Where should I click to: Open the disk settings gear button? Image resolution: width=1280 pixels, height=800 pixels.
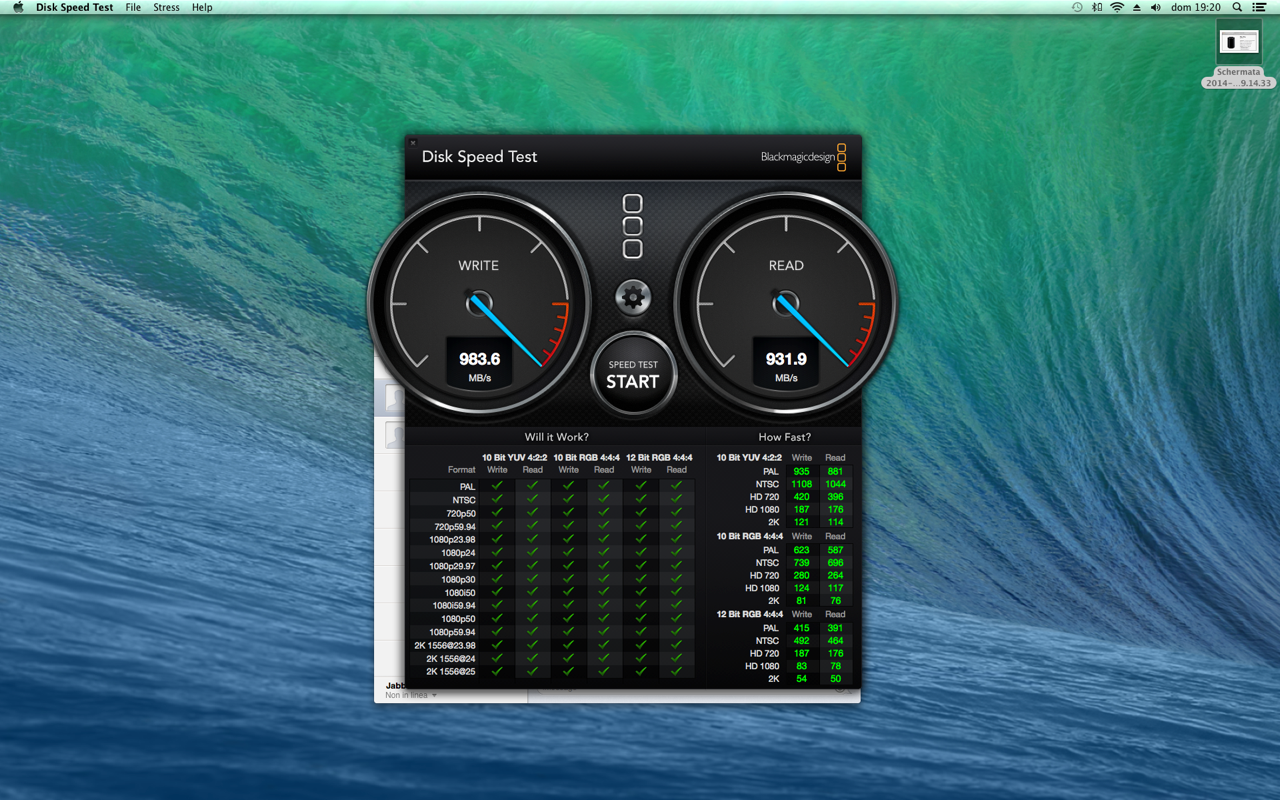[x=633, y=297]
